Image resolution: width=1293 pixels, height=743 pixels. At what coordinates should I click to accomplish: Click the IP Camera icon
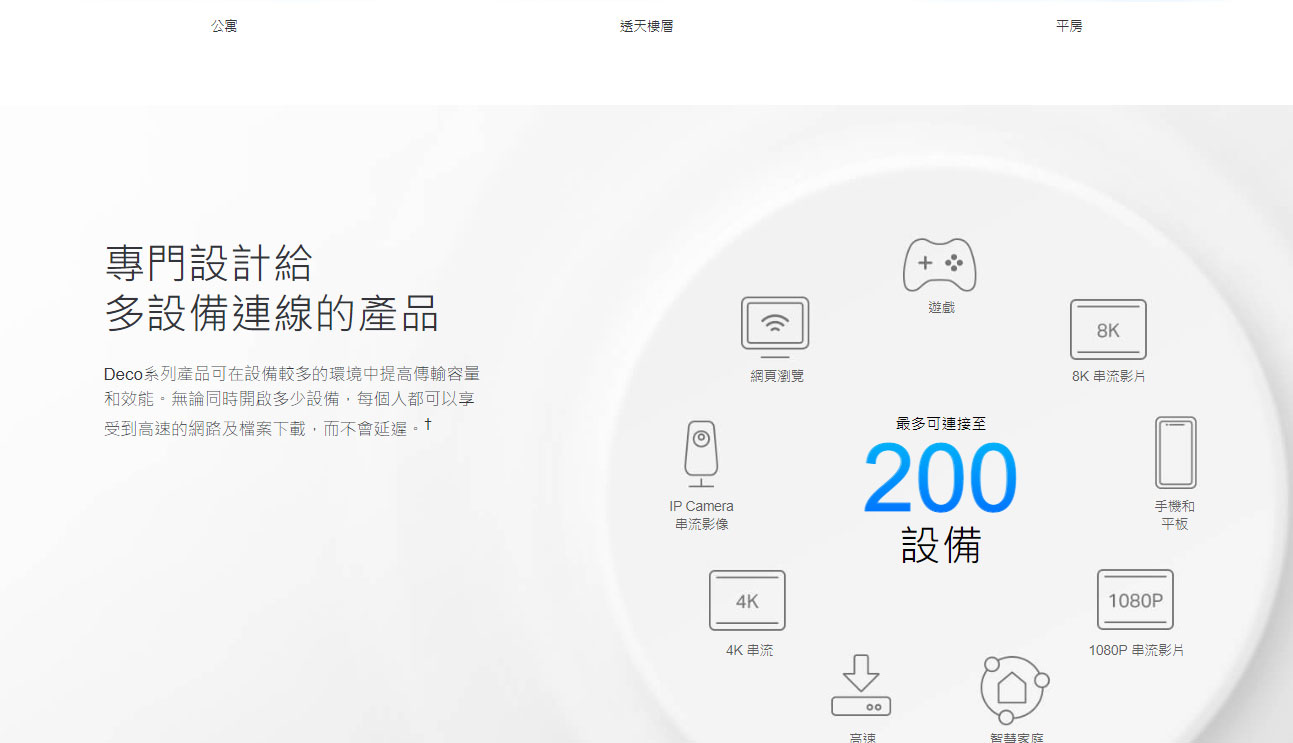(701, 455)
